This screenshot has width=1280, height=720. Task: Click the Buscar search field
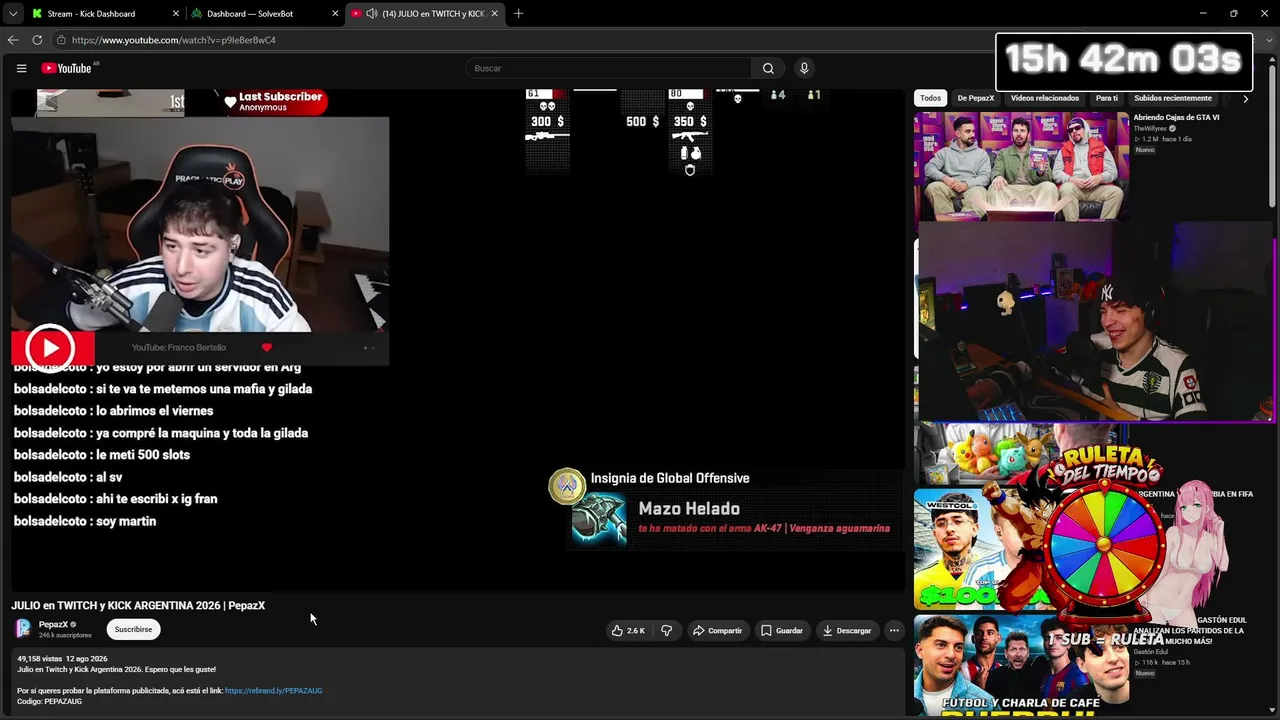click(x=608, y=68)
